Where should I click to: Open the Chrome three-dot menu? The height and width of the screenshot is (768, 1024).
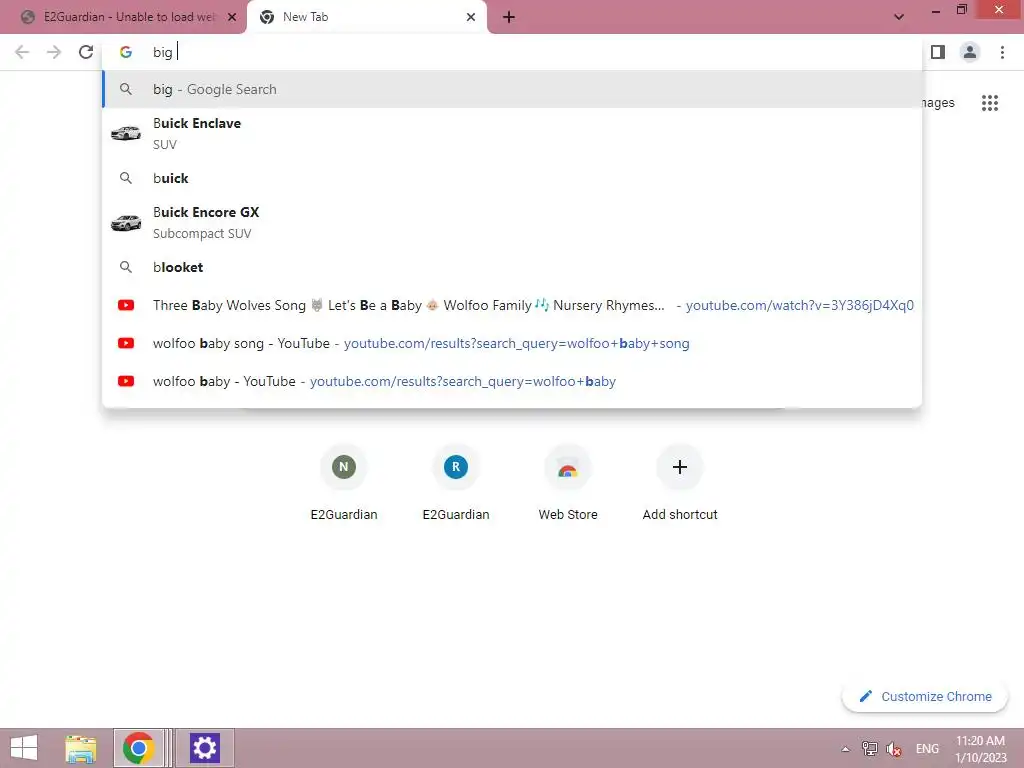tap(1002, 52)
